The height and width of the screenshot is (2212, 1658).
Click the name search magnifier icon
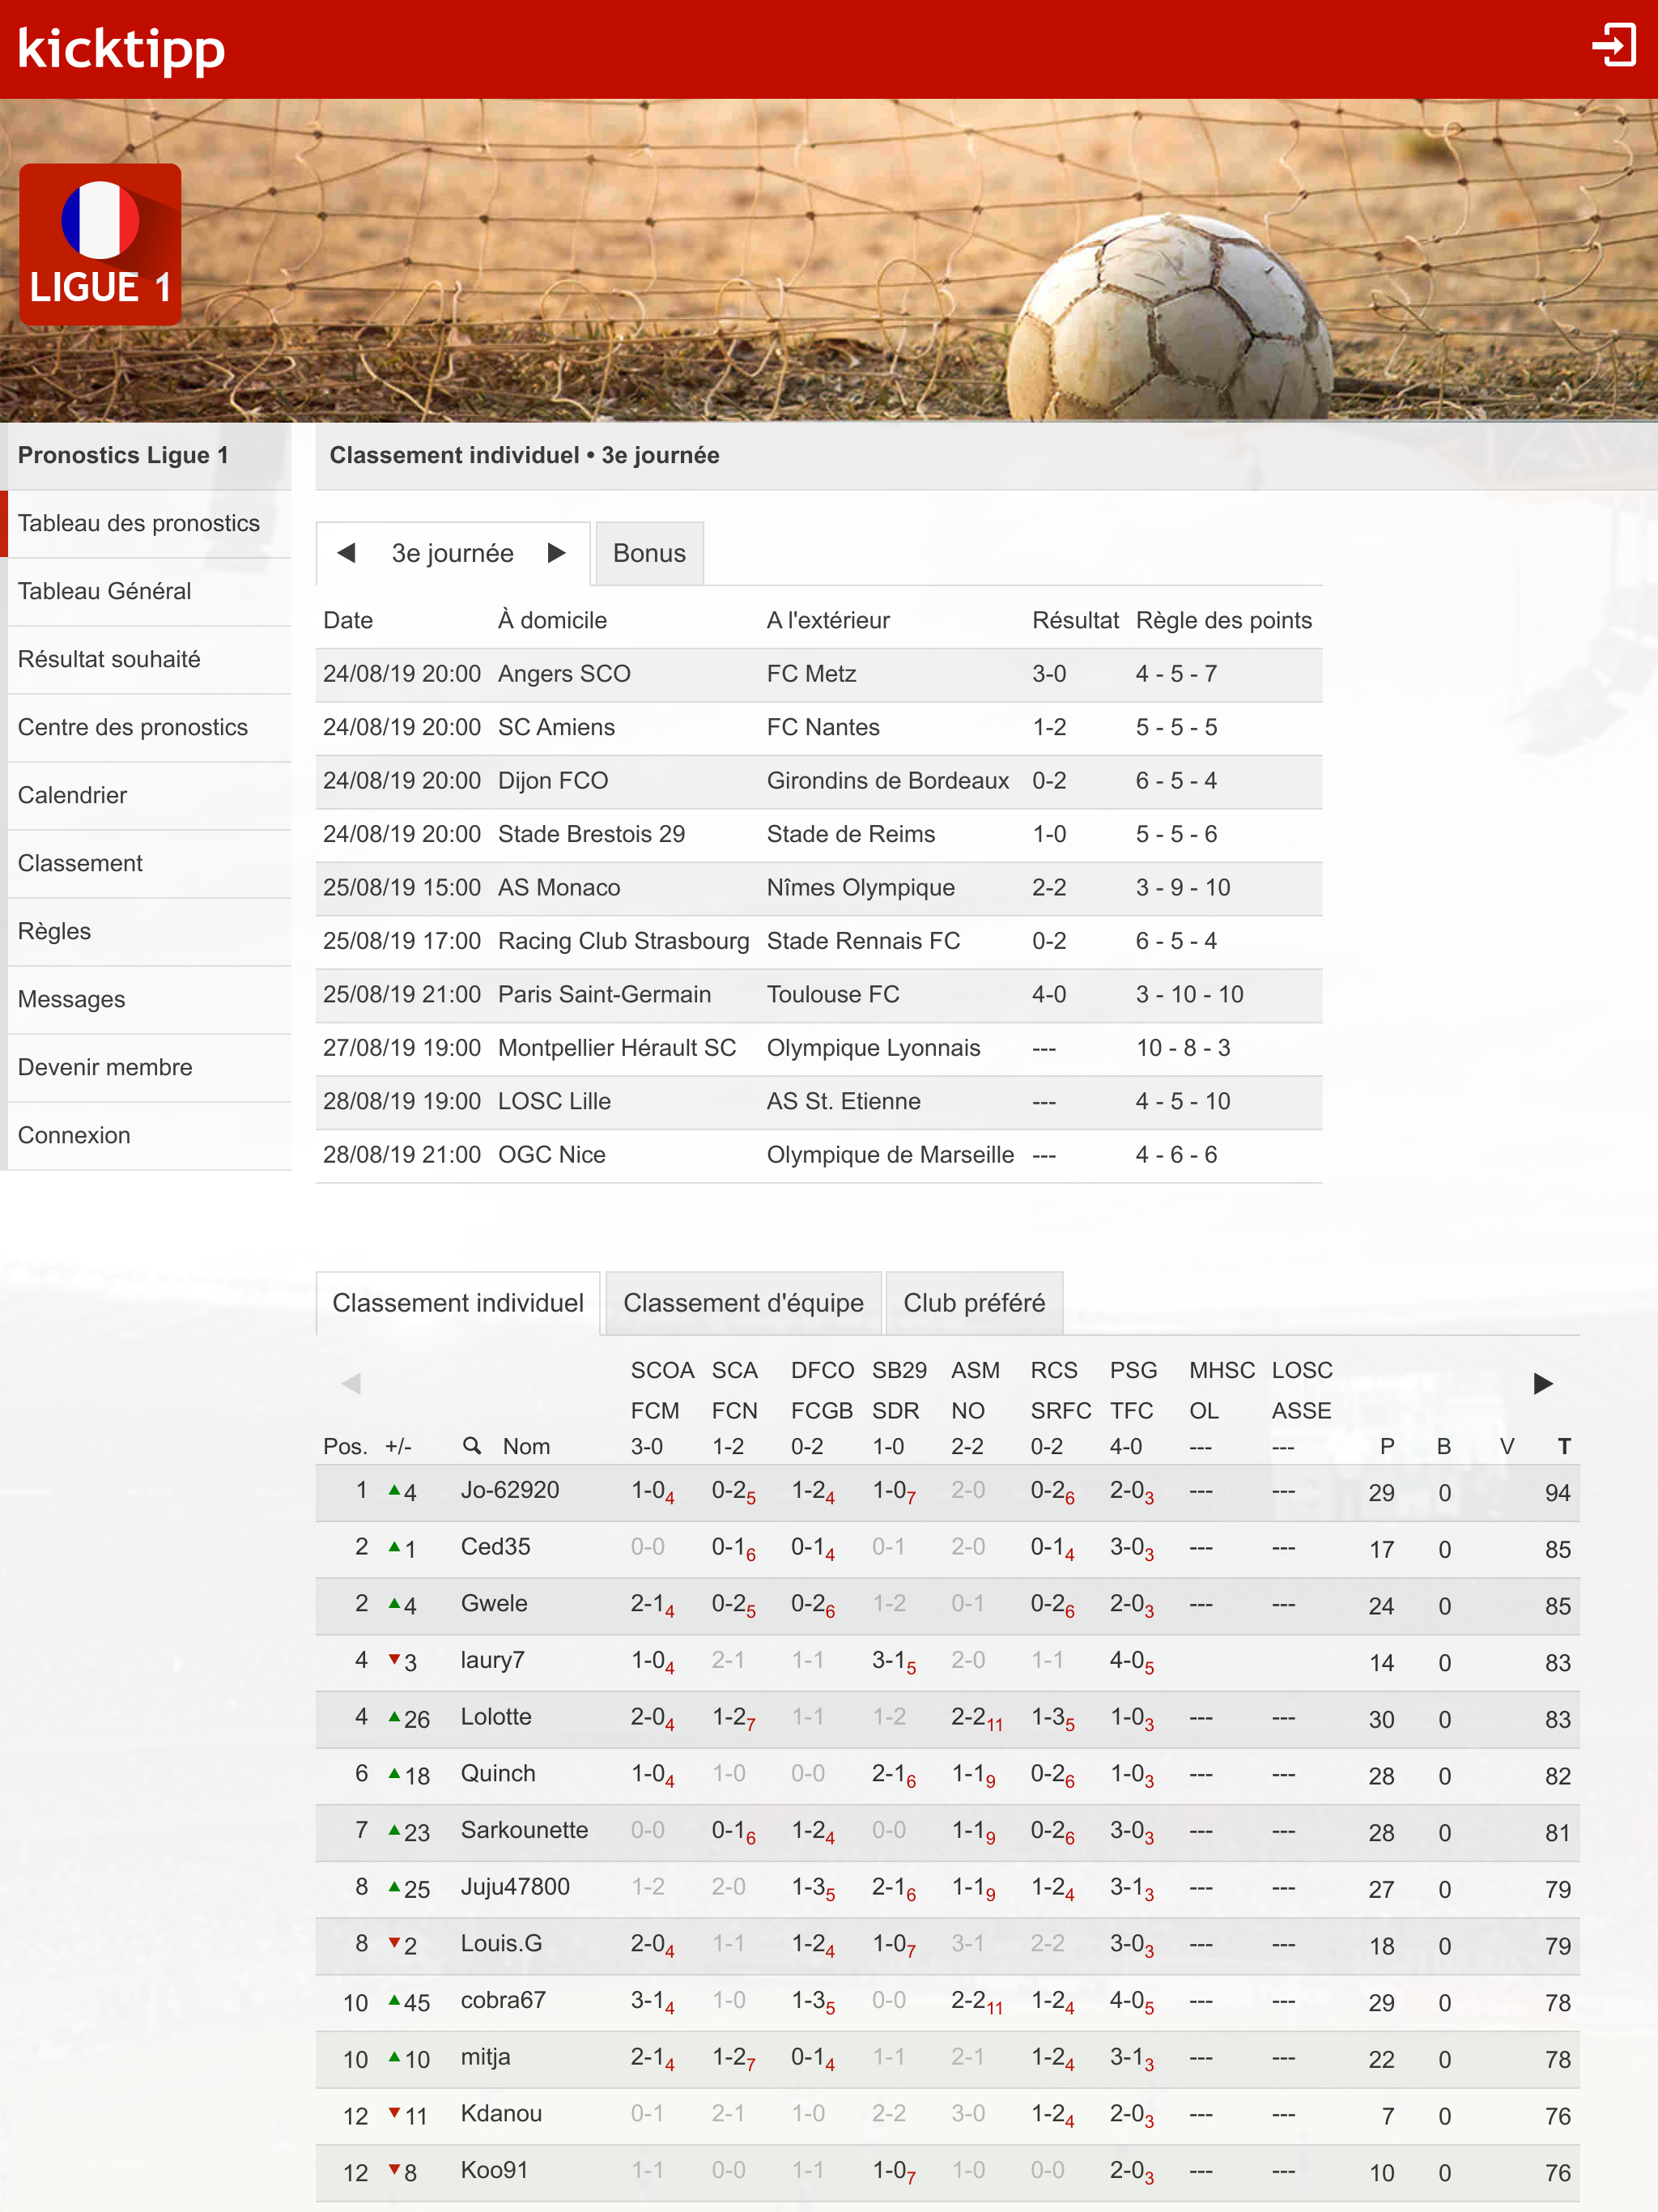[471, 1445]
